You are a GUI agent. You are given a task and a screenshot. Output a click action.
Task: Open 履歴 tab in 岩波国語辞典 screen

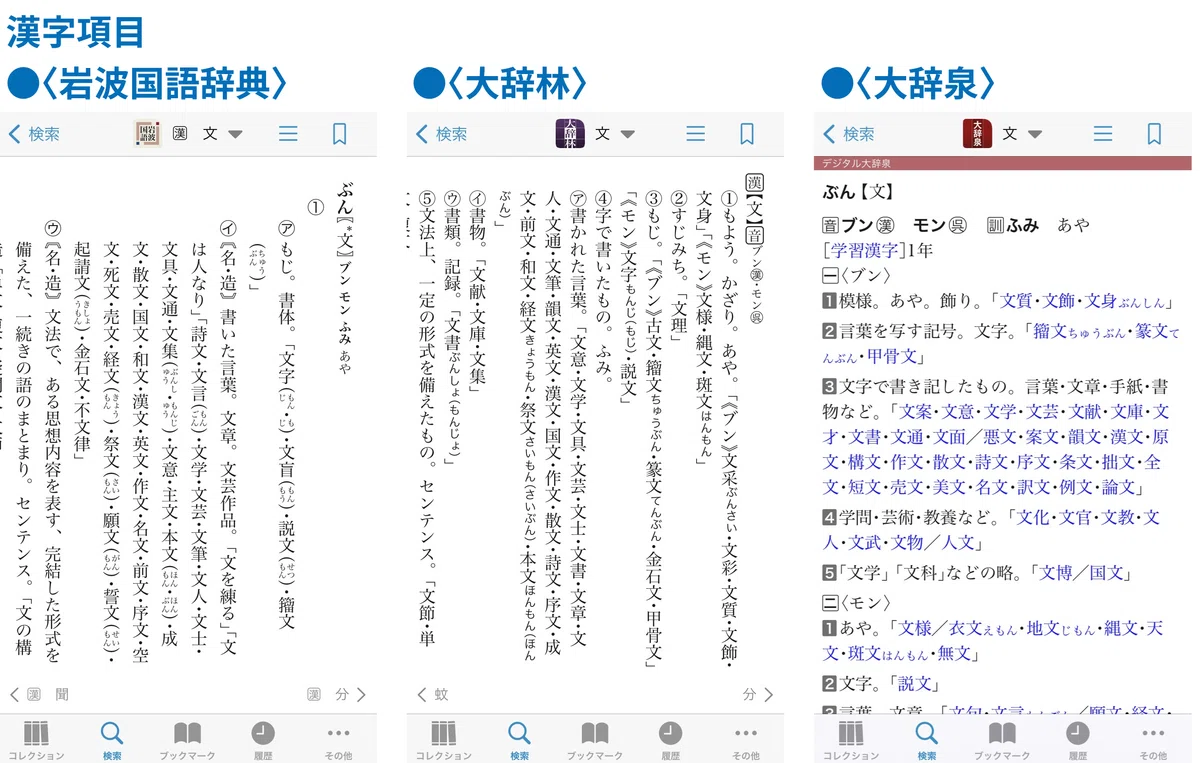tap(263, 741)
